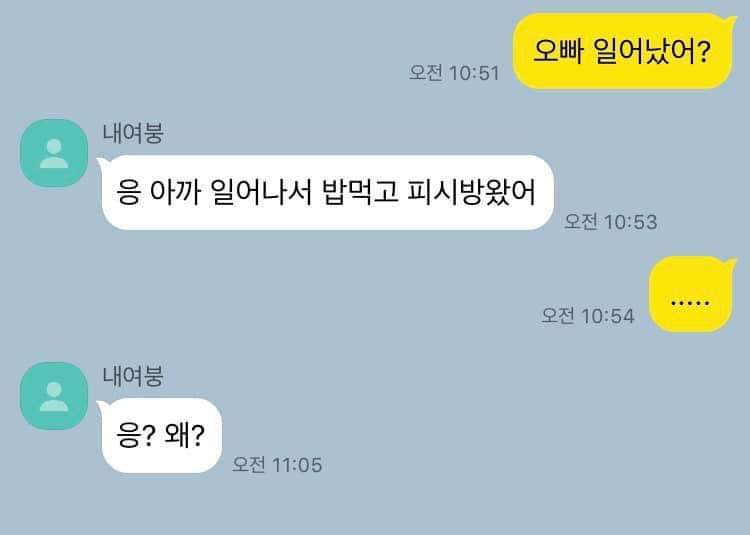Image resolution: width=750 pixels, height=535 pixels.
Task: Select the white "응? 왜?" message bubble
Action: click(160, 435)
